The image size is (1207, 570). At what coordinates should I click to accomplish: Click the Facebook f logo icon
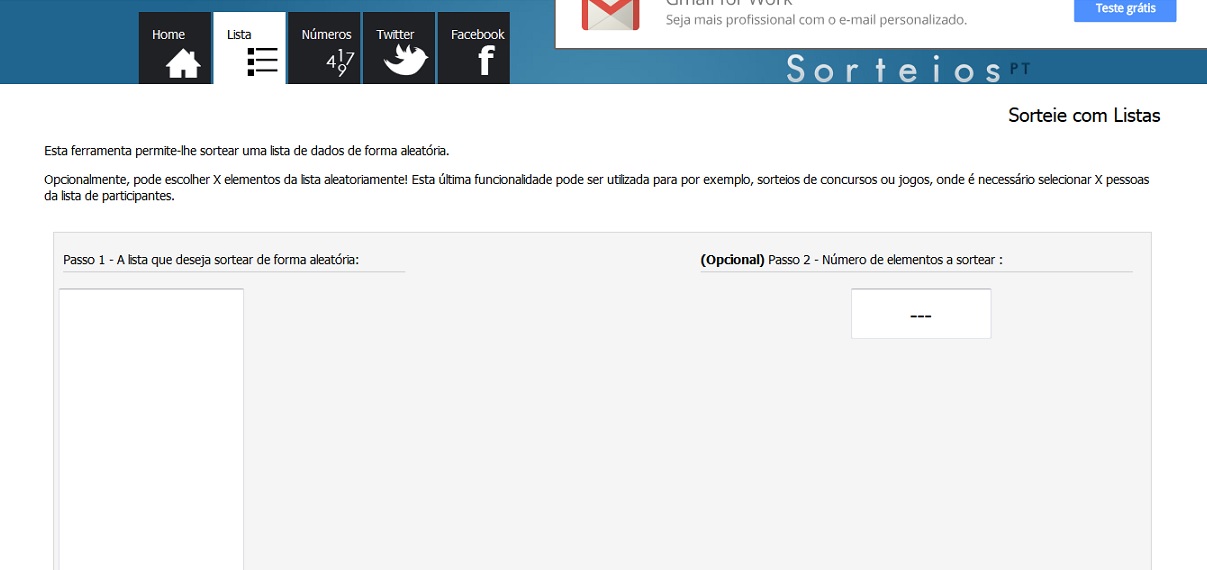tap(486, 62)
